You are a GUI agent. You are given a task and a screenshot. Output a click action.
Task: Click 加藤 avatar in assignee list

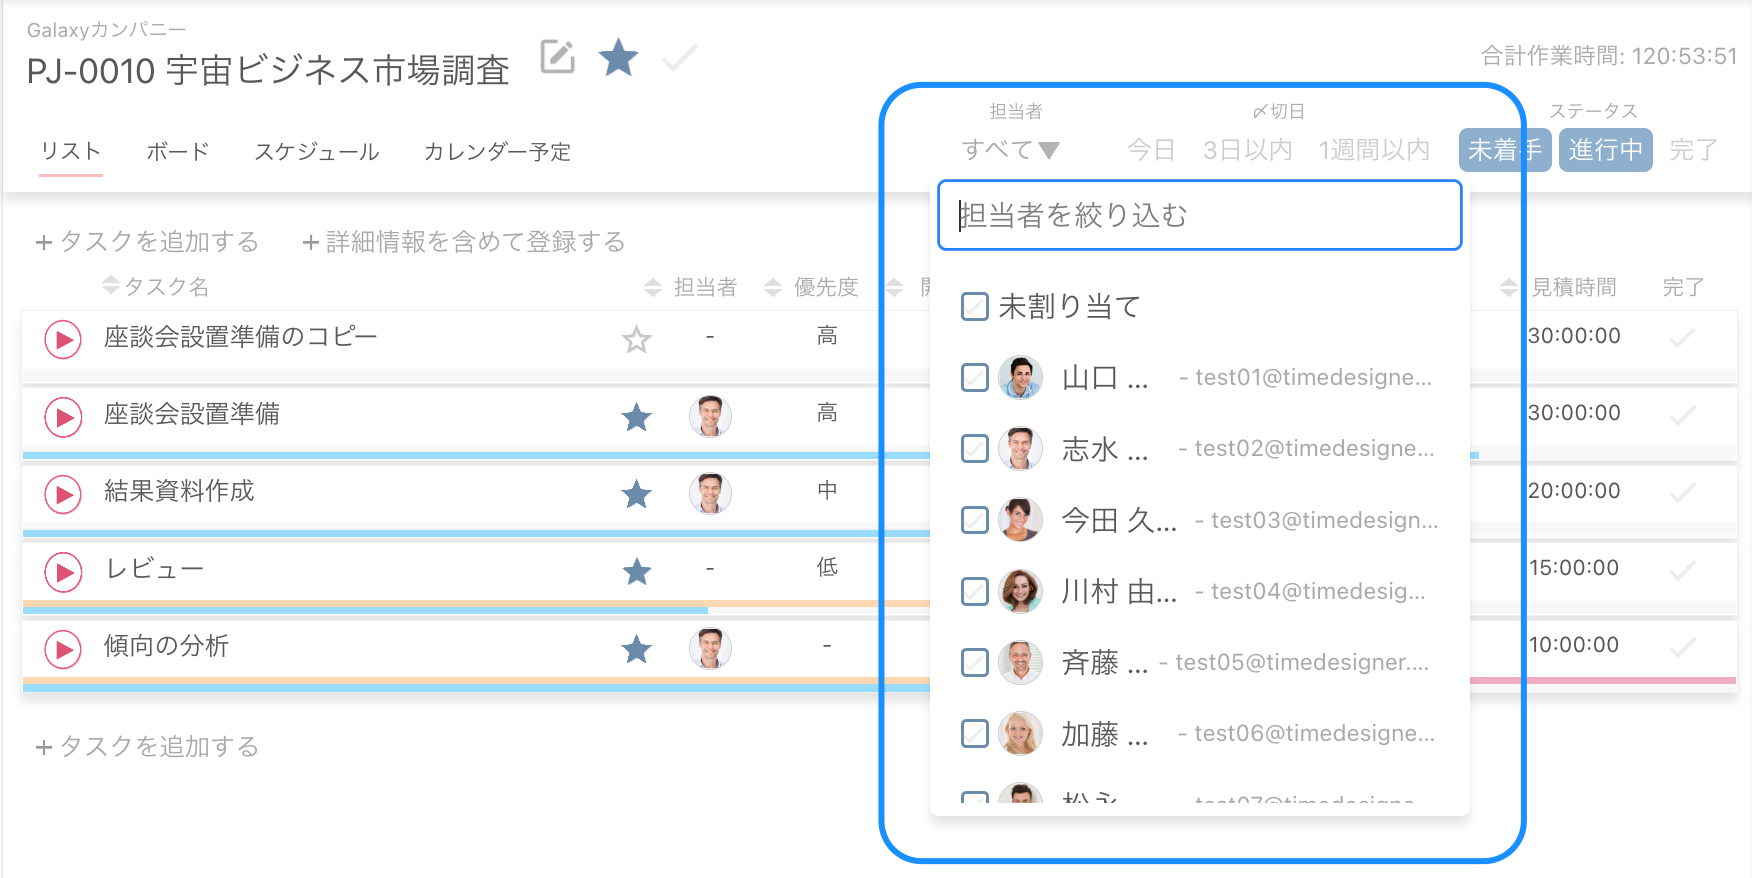tap(1020, 733)
